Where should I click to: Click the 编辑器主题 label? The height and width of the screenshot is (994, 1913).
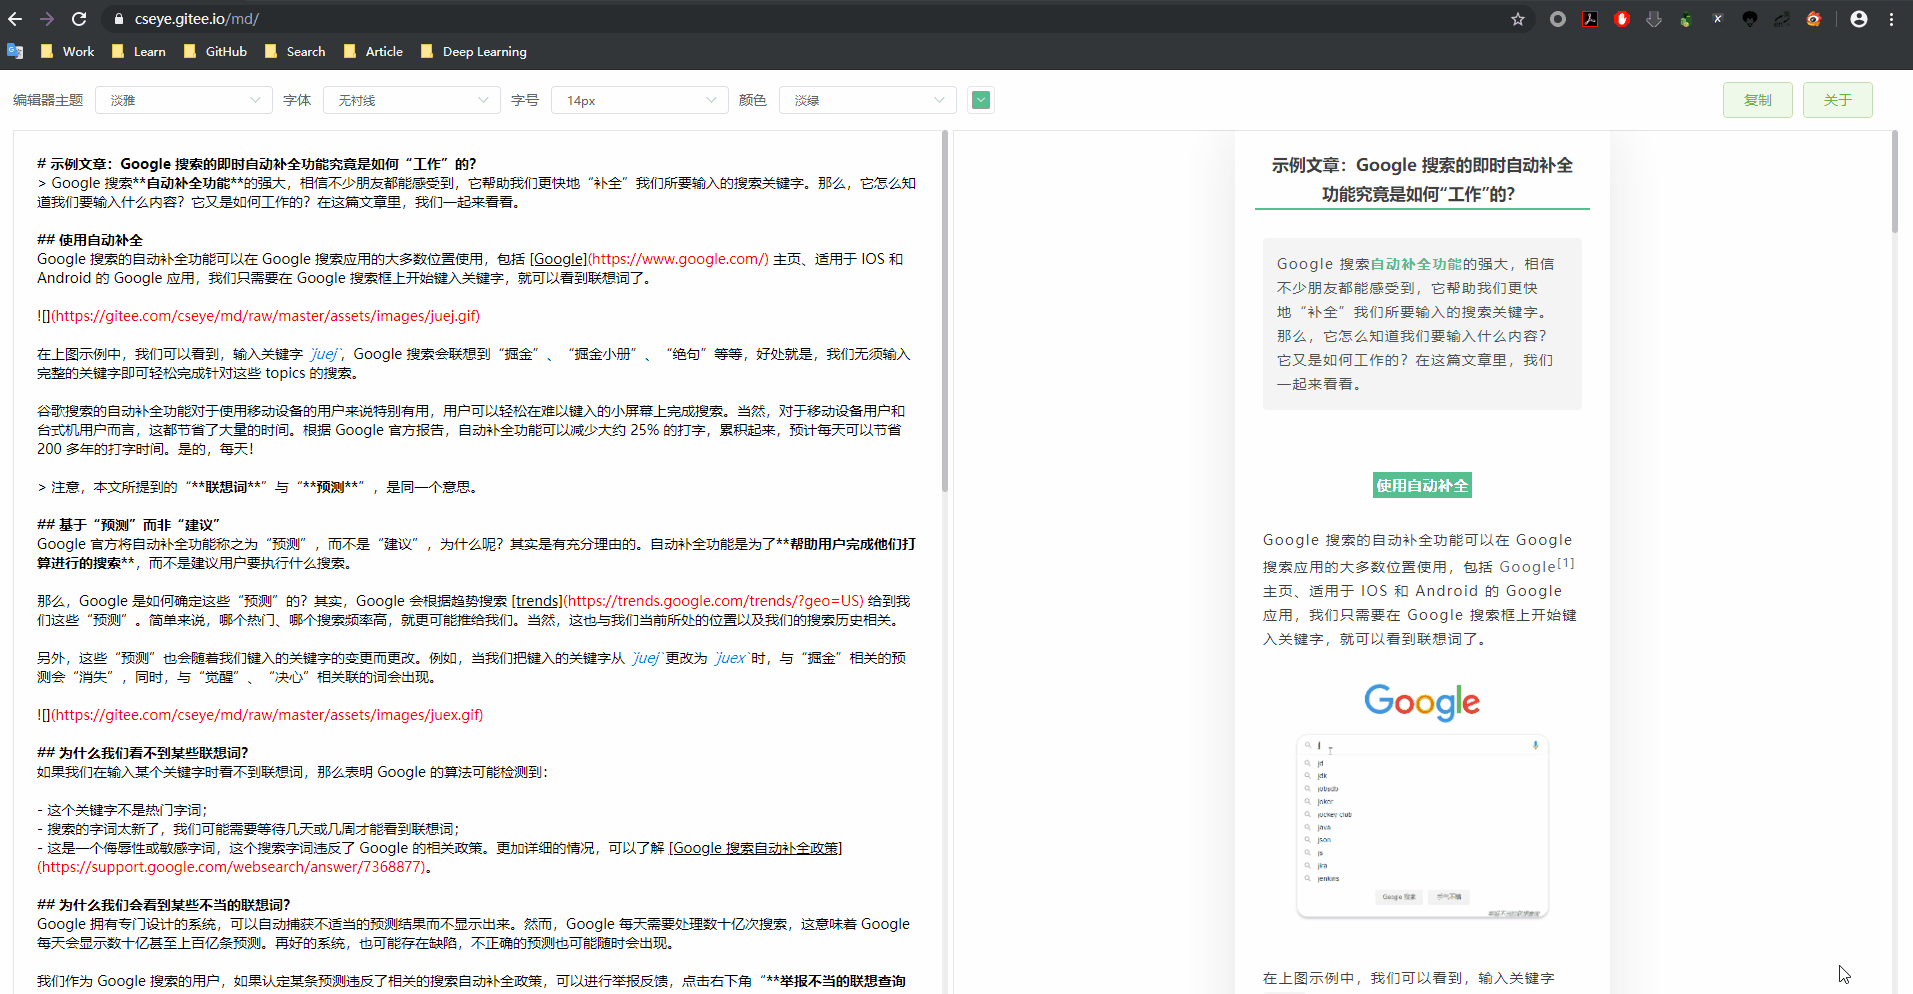point(48,100)
